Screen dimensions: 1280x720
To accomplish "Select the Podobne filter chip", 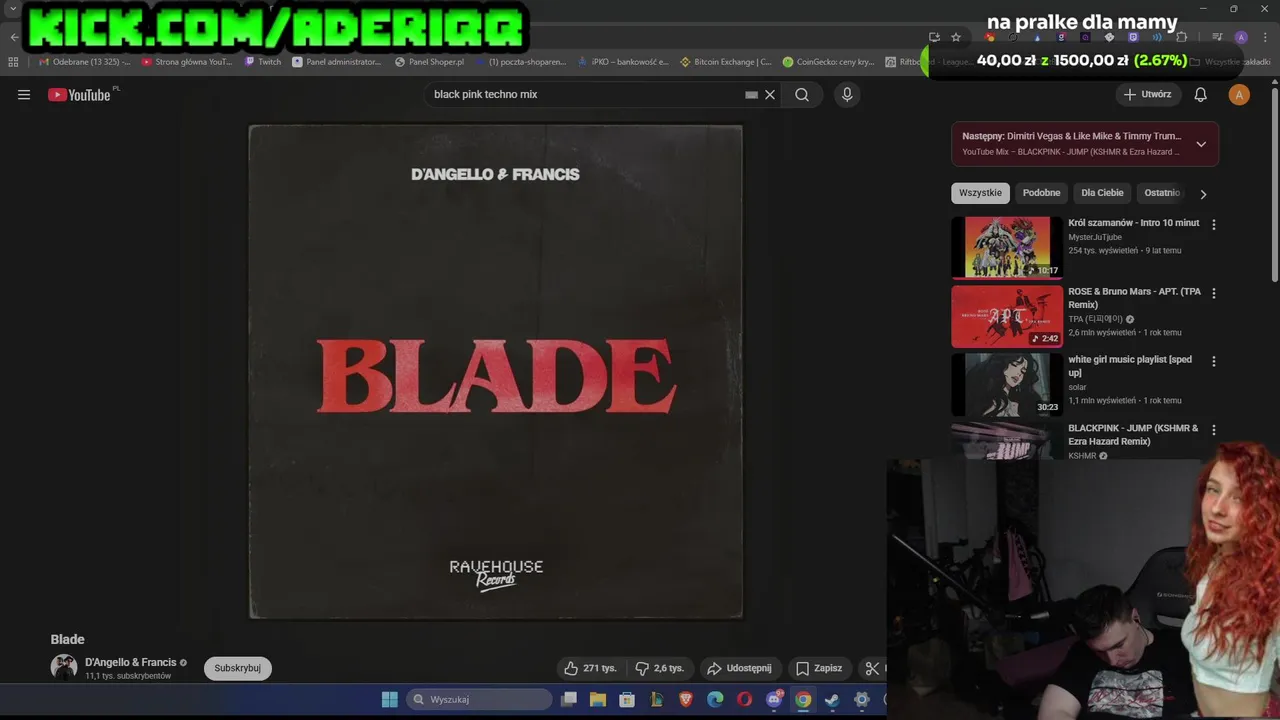I will point(1041,193).
